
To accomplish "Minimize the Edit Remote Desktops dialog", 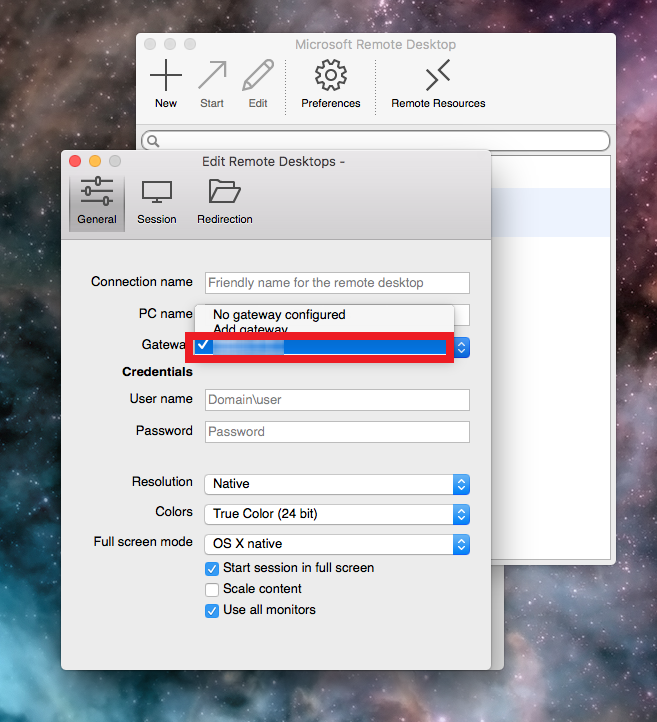I will pos(95,161).
